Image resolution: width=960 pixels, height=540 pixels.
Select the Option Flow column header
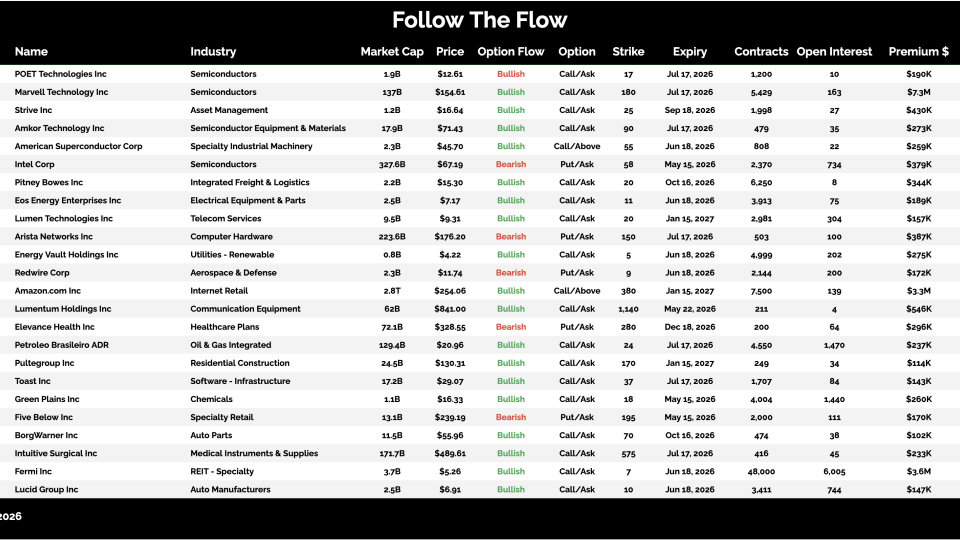coord(510,52)
